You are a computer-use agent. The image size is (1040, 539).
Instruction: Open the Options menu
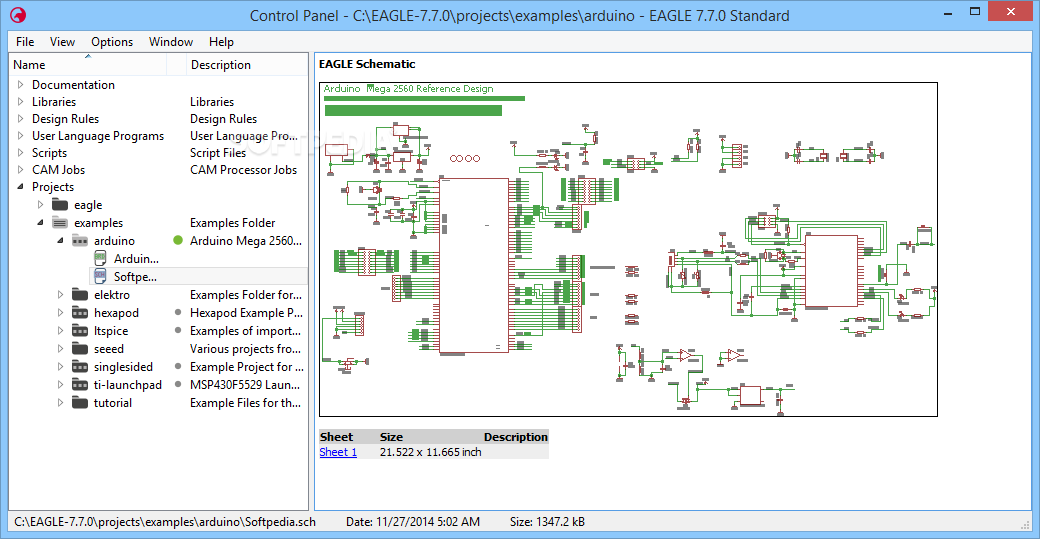click(112, 41)
